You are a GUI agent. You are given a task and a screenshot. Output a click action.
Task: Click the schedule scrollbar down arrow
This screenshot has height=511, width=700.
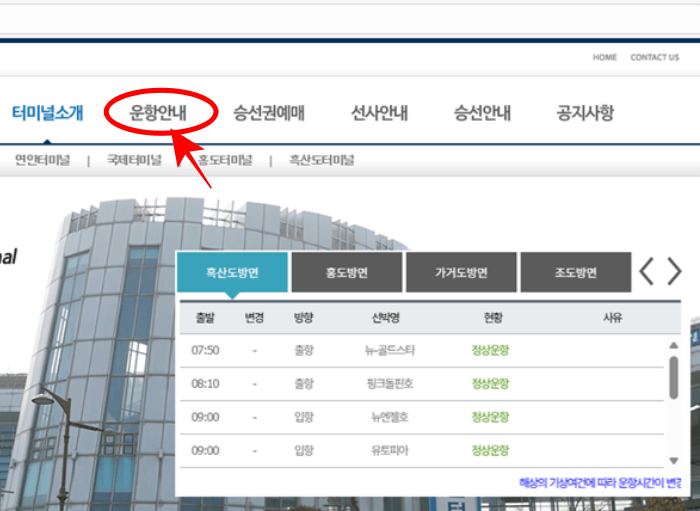(x=674, y=461)
